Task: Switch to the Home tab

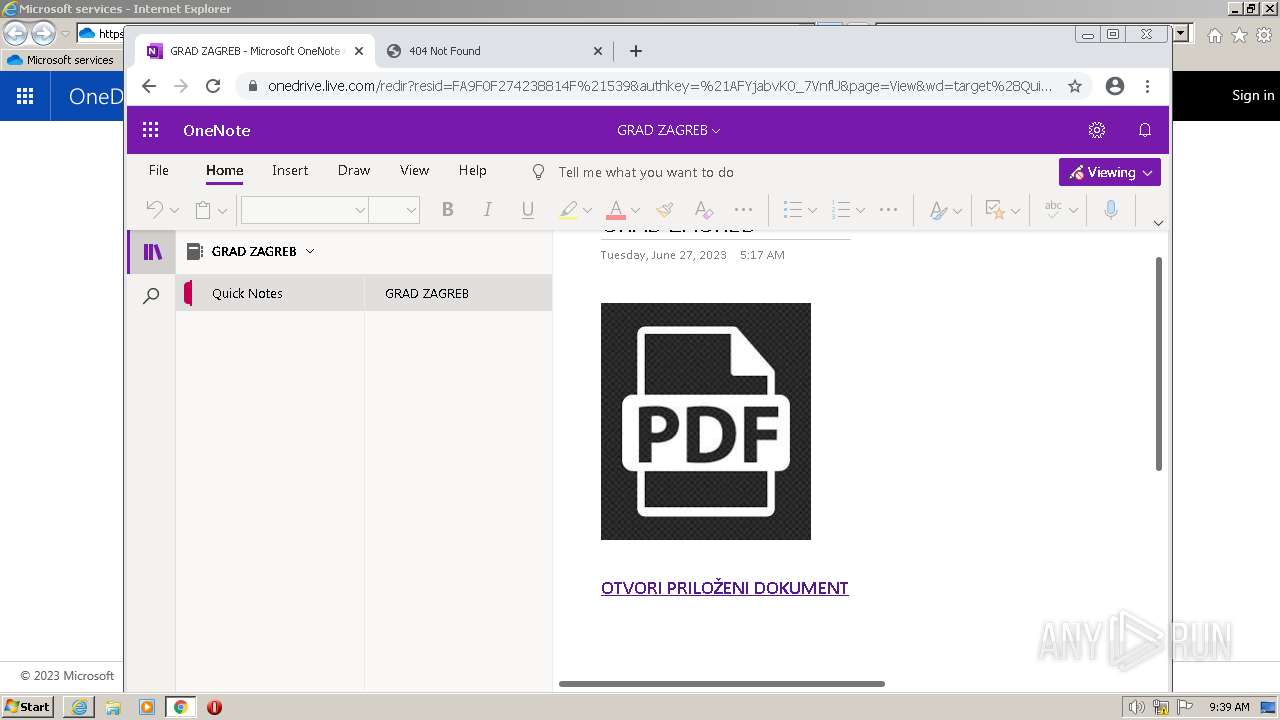Action: point(224,171)
